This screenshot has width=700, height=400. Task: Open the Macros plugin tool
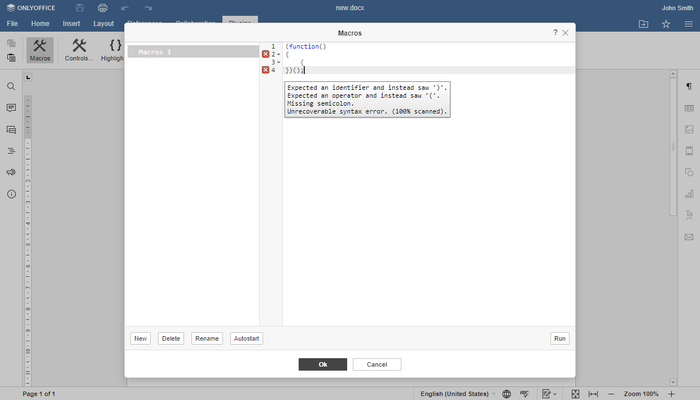pyautogui.click(x=40, y=50)
